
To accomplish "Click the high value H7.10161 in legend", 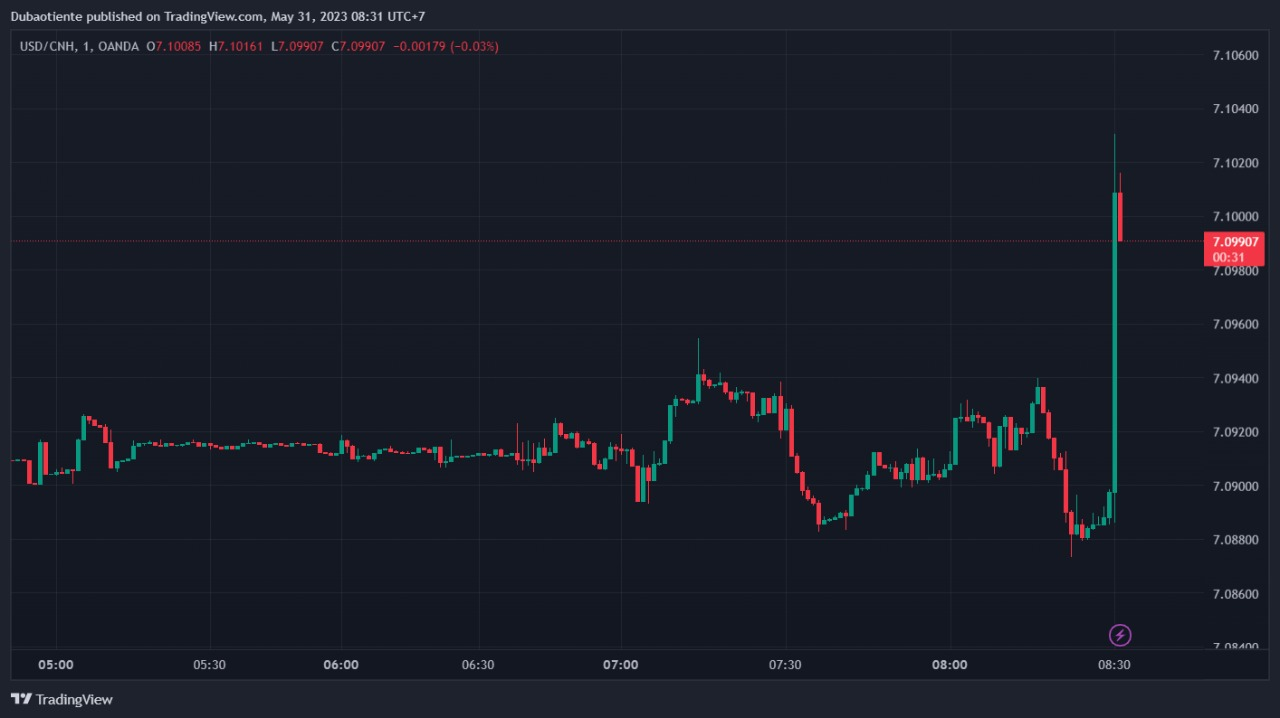I will click(237, 46).
